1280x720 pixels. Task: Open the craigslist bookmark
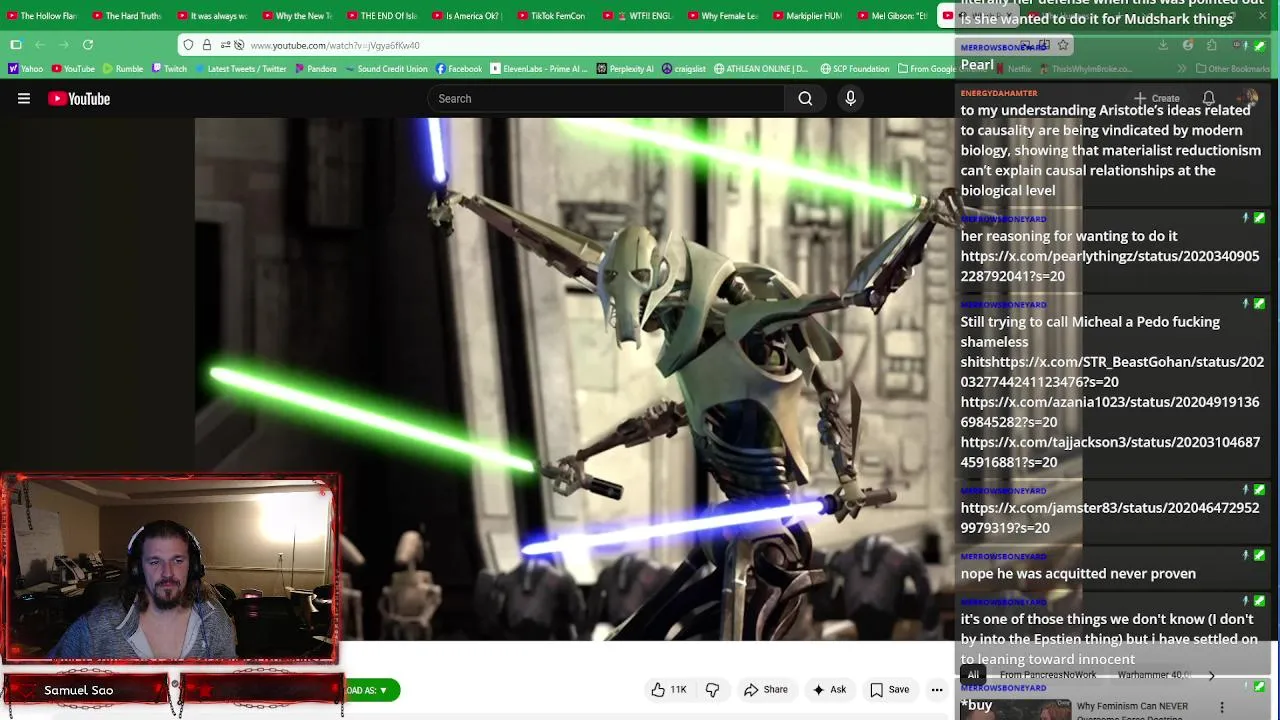[684, 69]
